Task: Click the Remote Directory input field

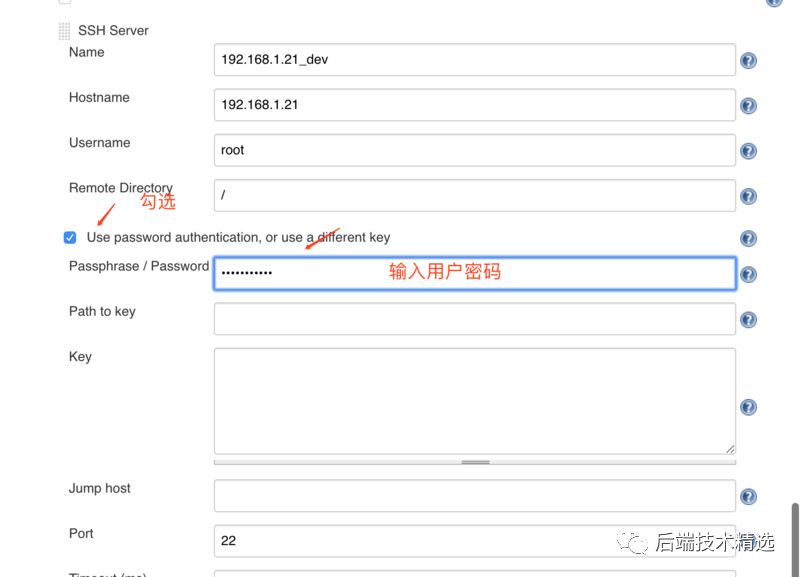Action: tap(474, 195)
